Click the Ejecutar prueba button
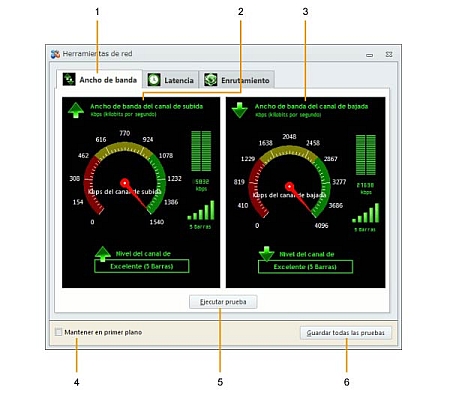This screenshot has height=395, width=450. (223, 302)
